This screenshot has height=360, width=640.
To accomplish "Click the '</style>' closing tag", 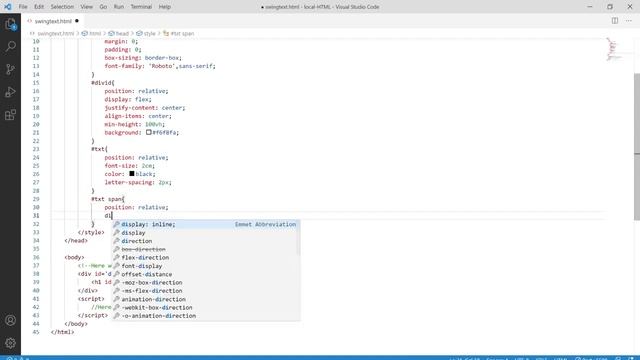I will pyautogui.click(x=91, y=233).
